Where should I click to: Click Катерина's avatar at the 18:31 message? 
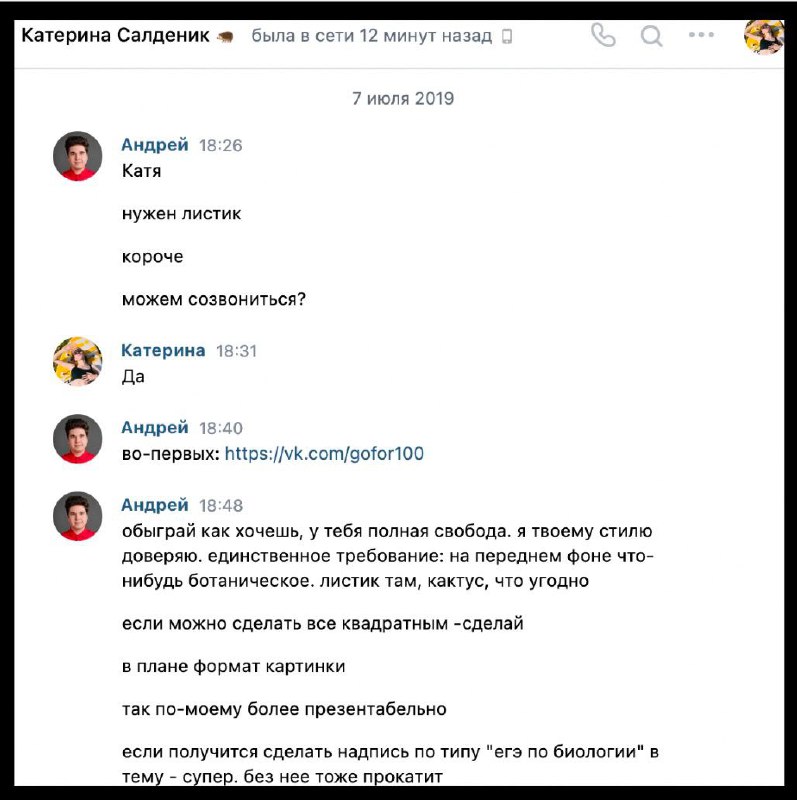pyautogui.click(x=78, y=361)
